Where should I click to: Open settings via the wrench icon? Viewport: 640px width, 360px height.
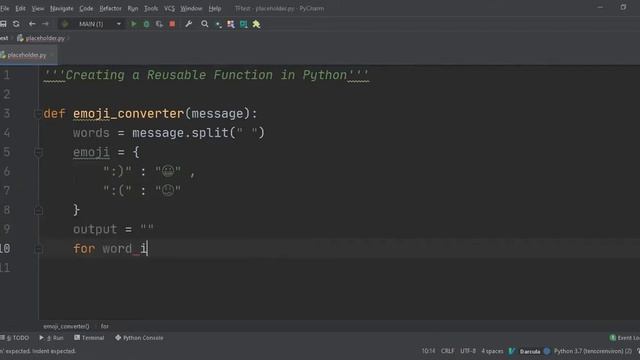point(189,24)
